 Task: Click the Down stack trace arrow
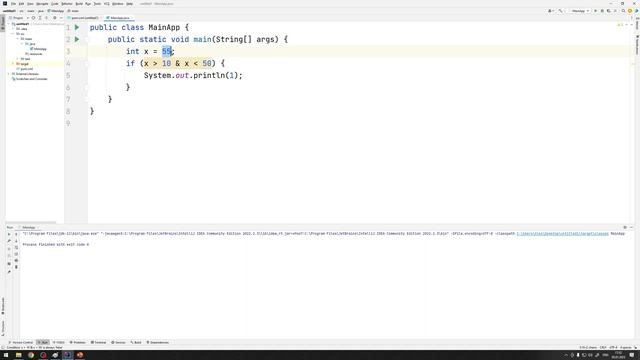coord(16,241)
